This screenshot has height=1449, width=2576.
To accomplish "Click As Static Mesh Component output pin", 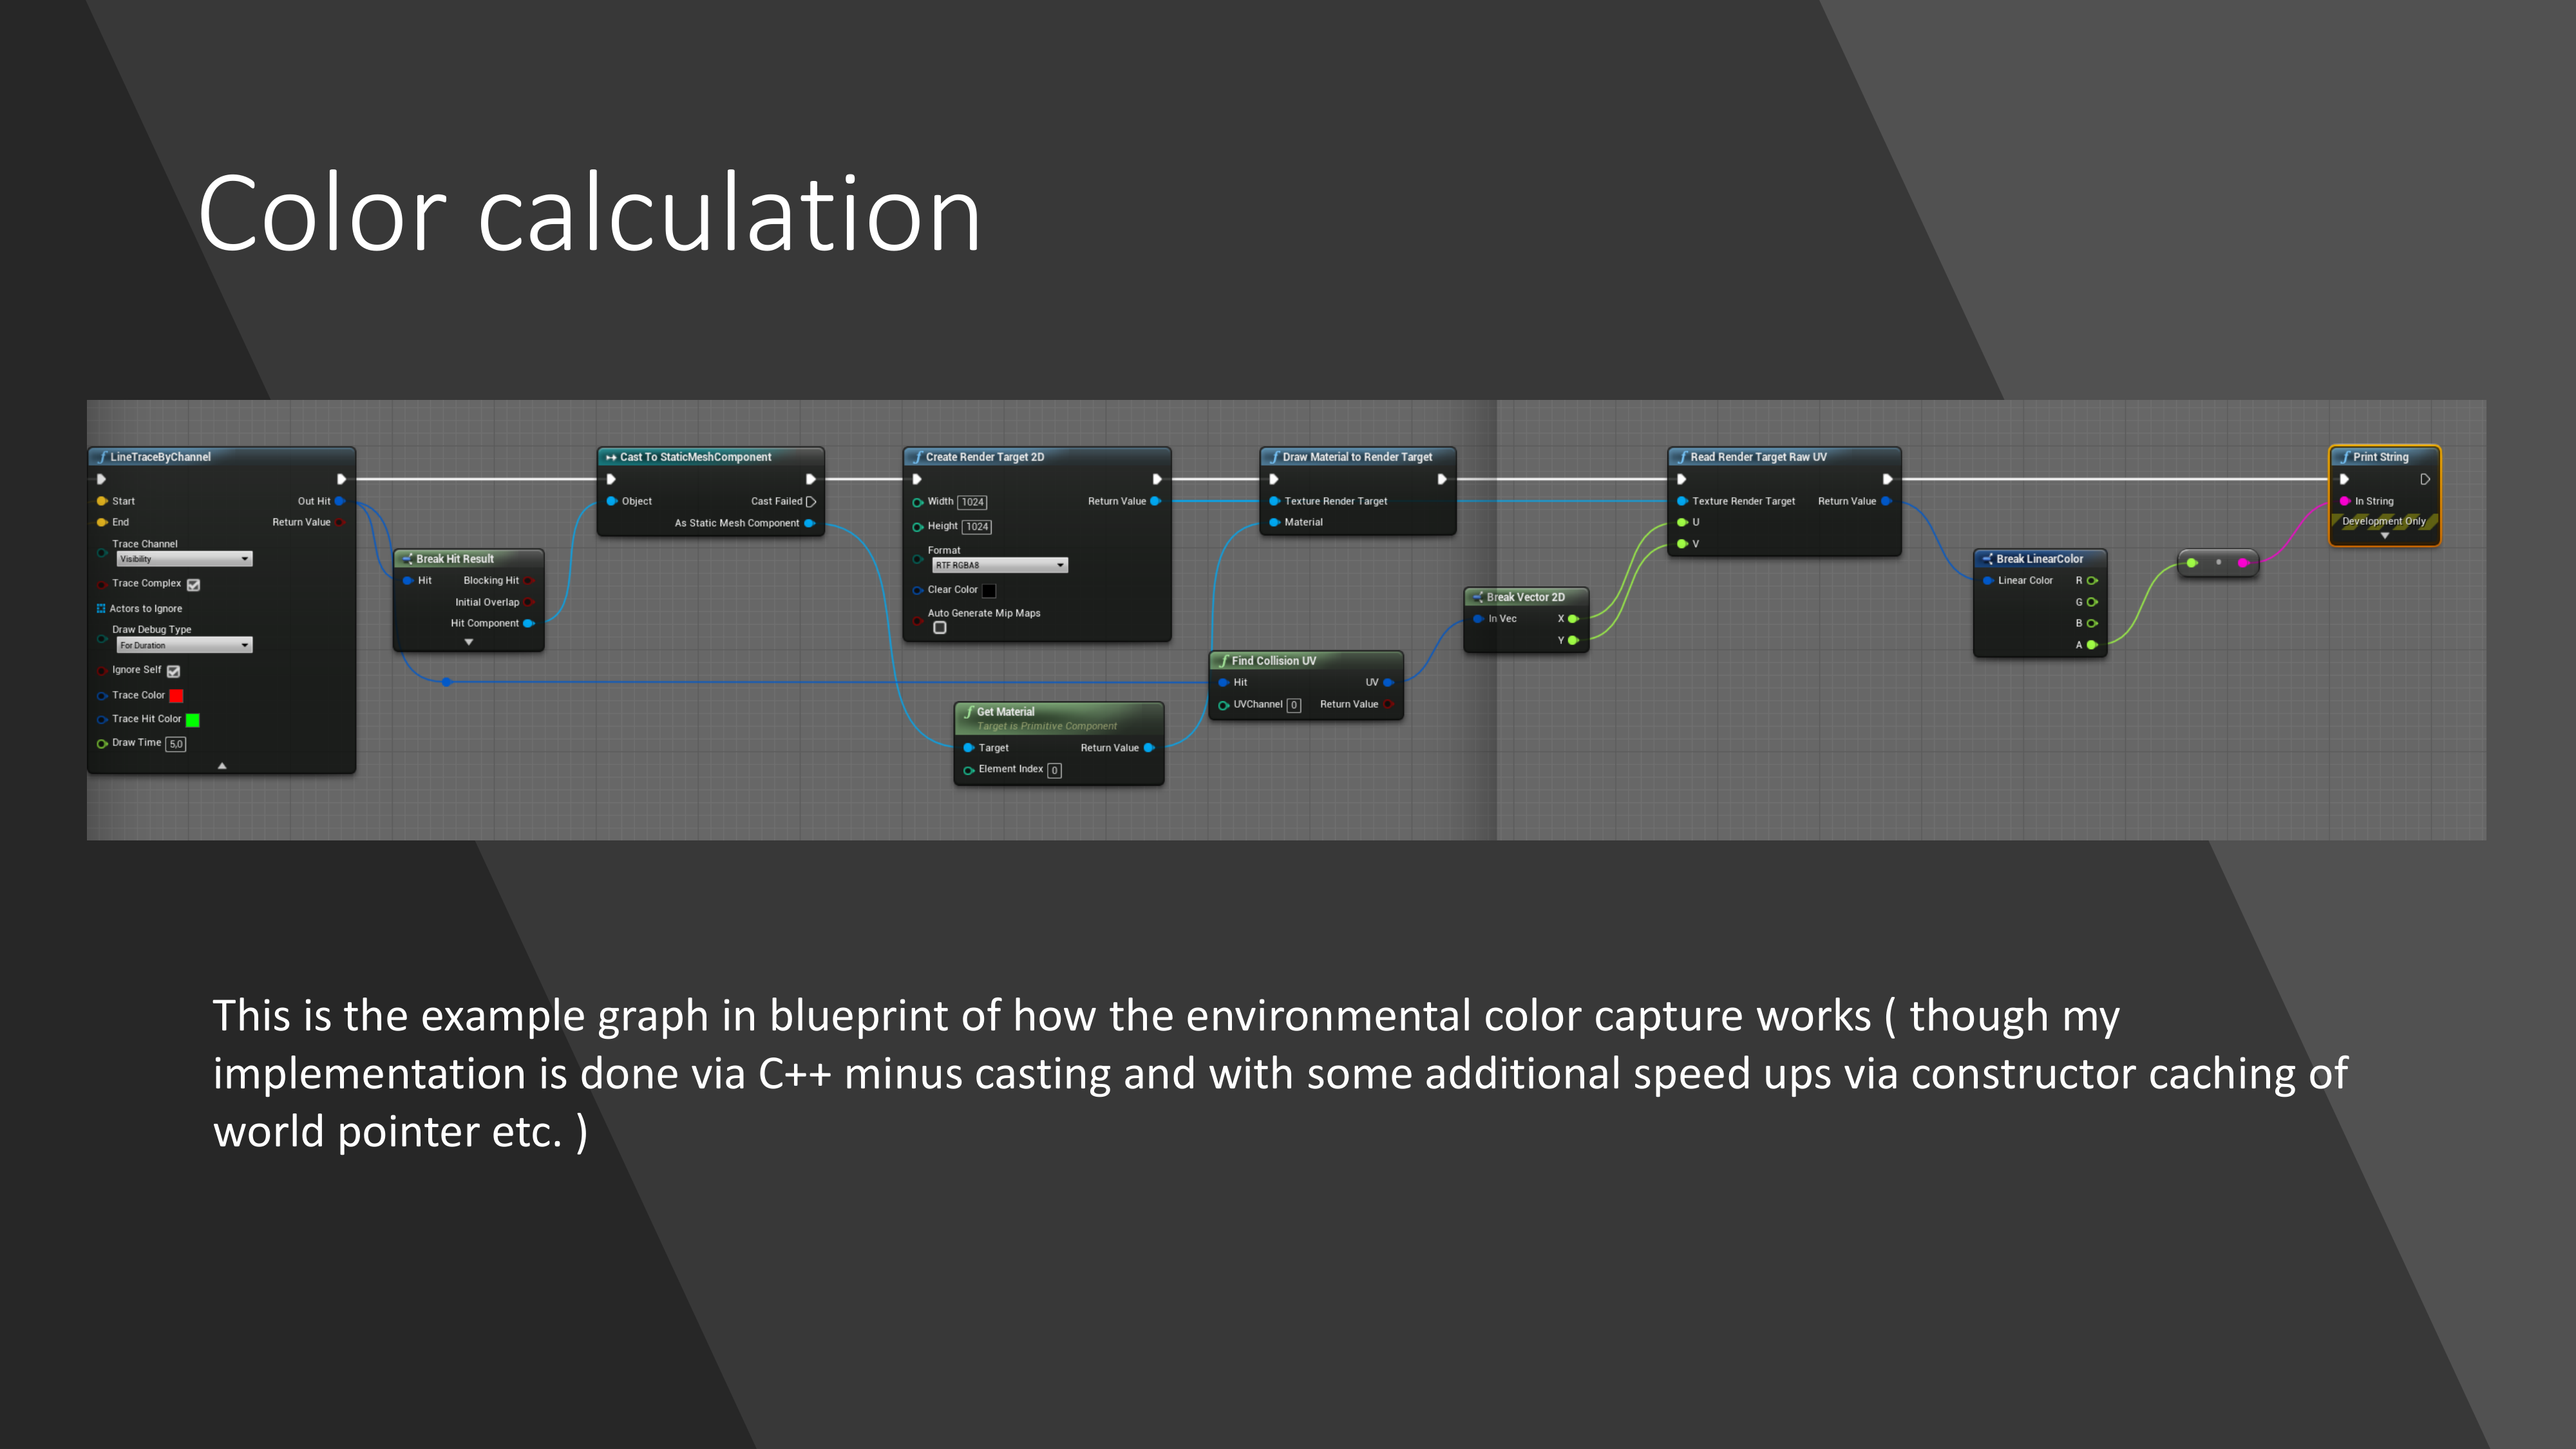I will 809,523.
